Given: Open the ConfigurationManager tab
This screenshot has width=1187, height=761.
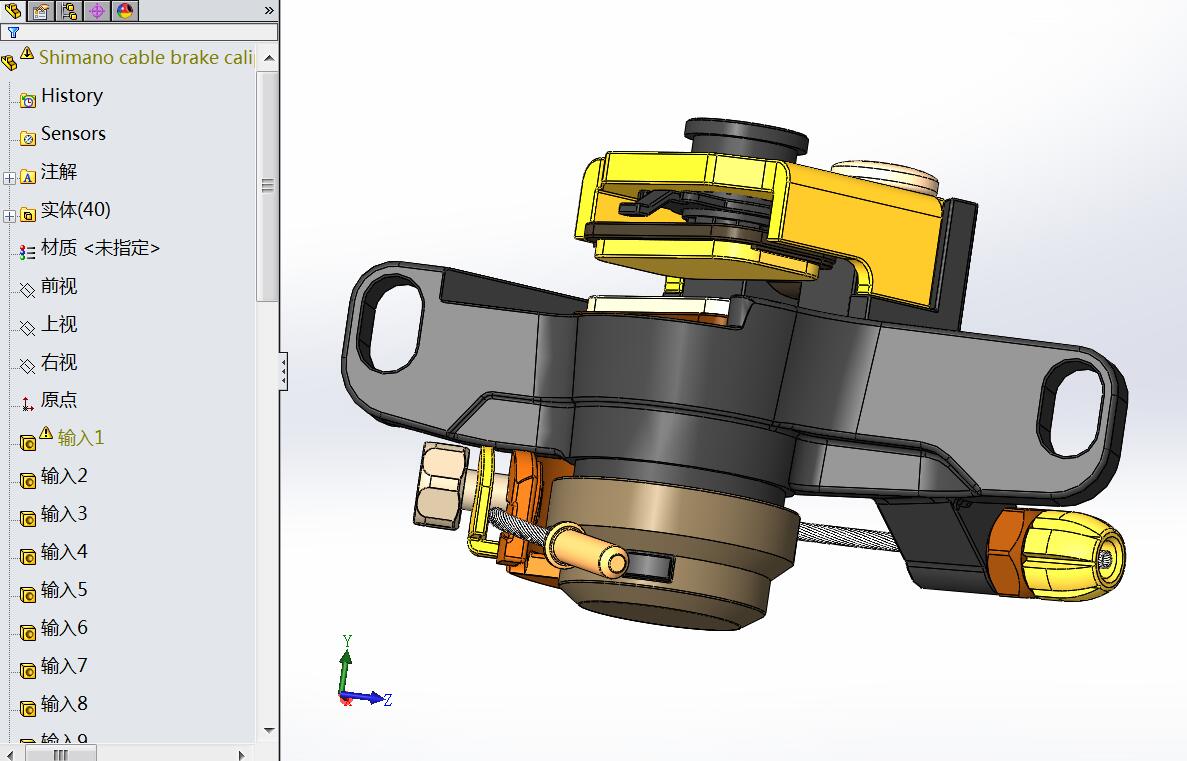Looking at the screenshot, I should tap(69, 10).
